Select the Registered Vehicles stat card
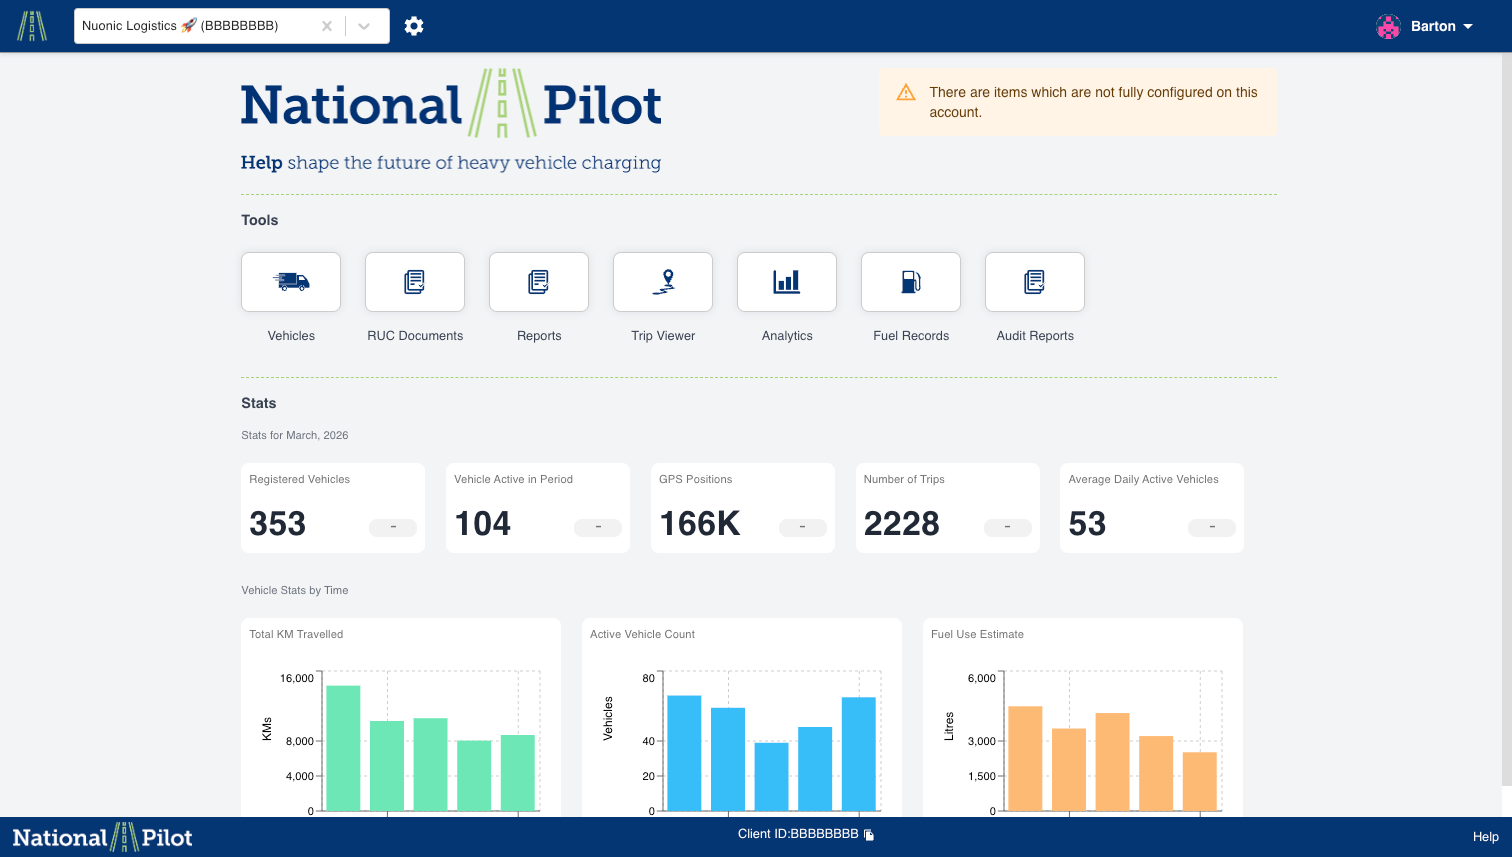This screenshot has width=1512, height=857. tap(333, 507)
